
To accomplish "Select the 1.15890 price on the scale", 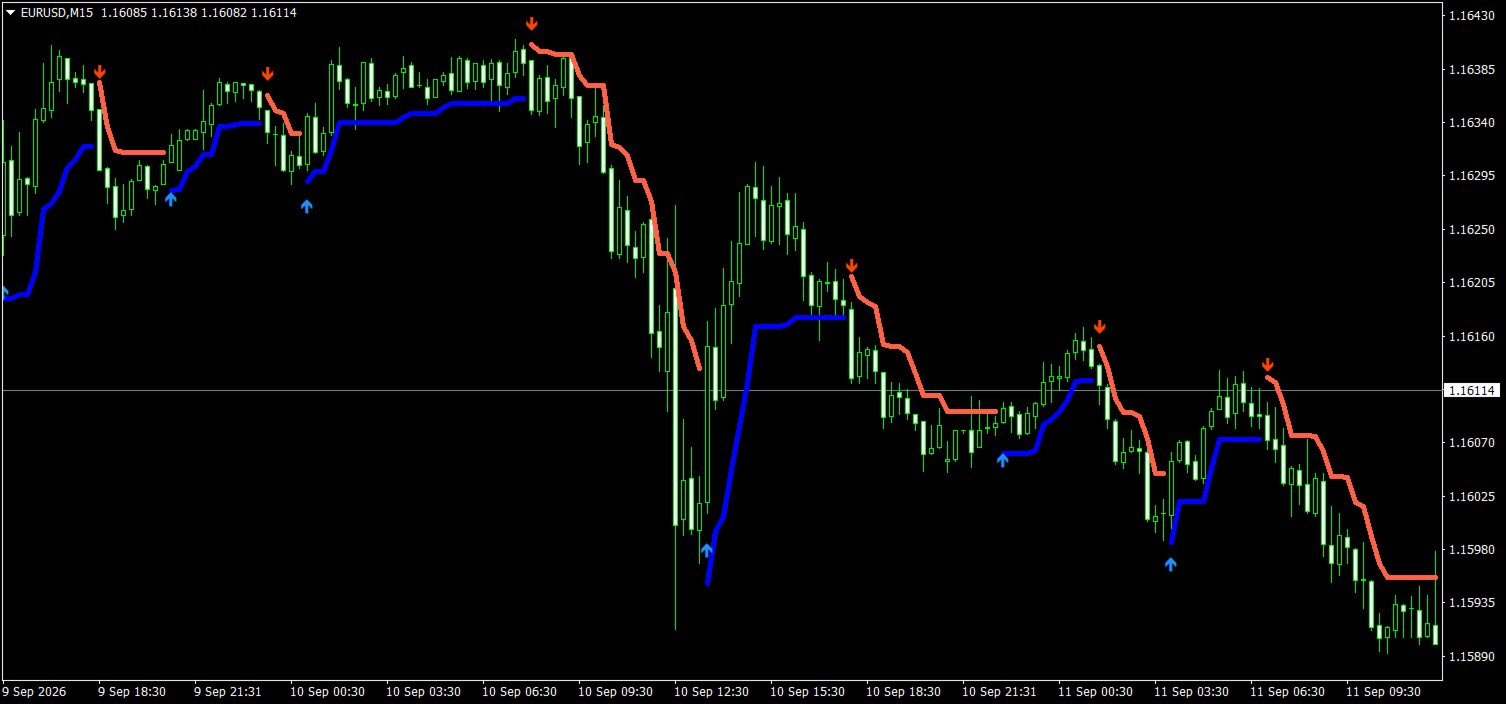I will pyautogui.click(x=1470, y=656).
